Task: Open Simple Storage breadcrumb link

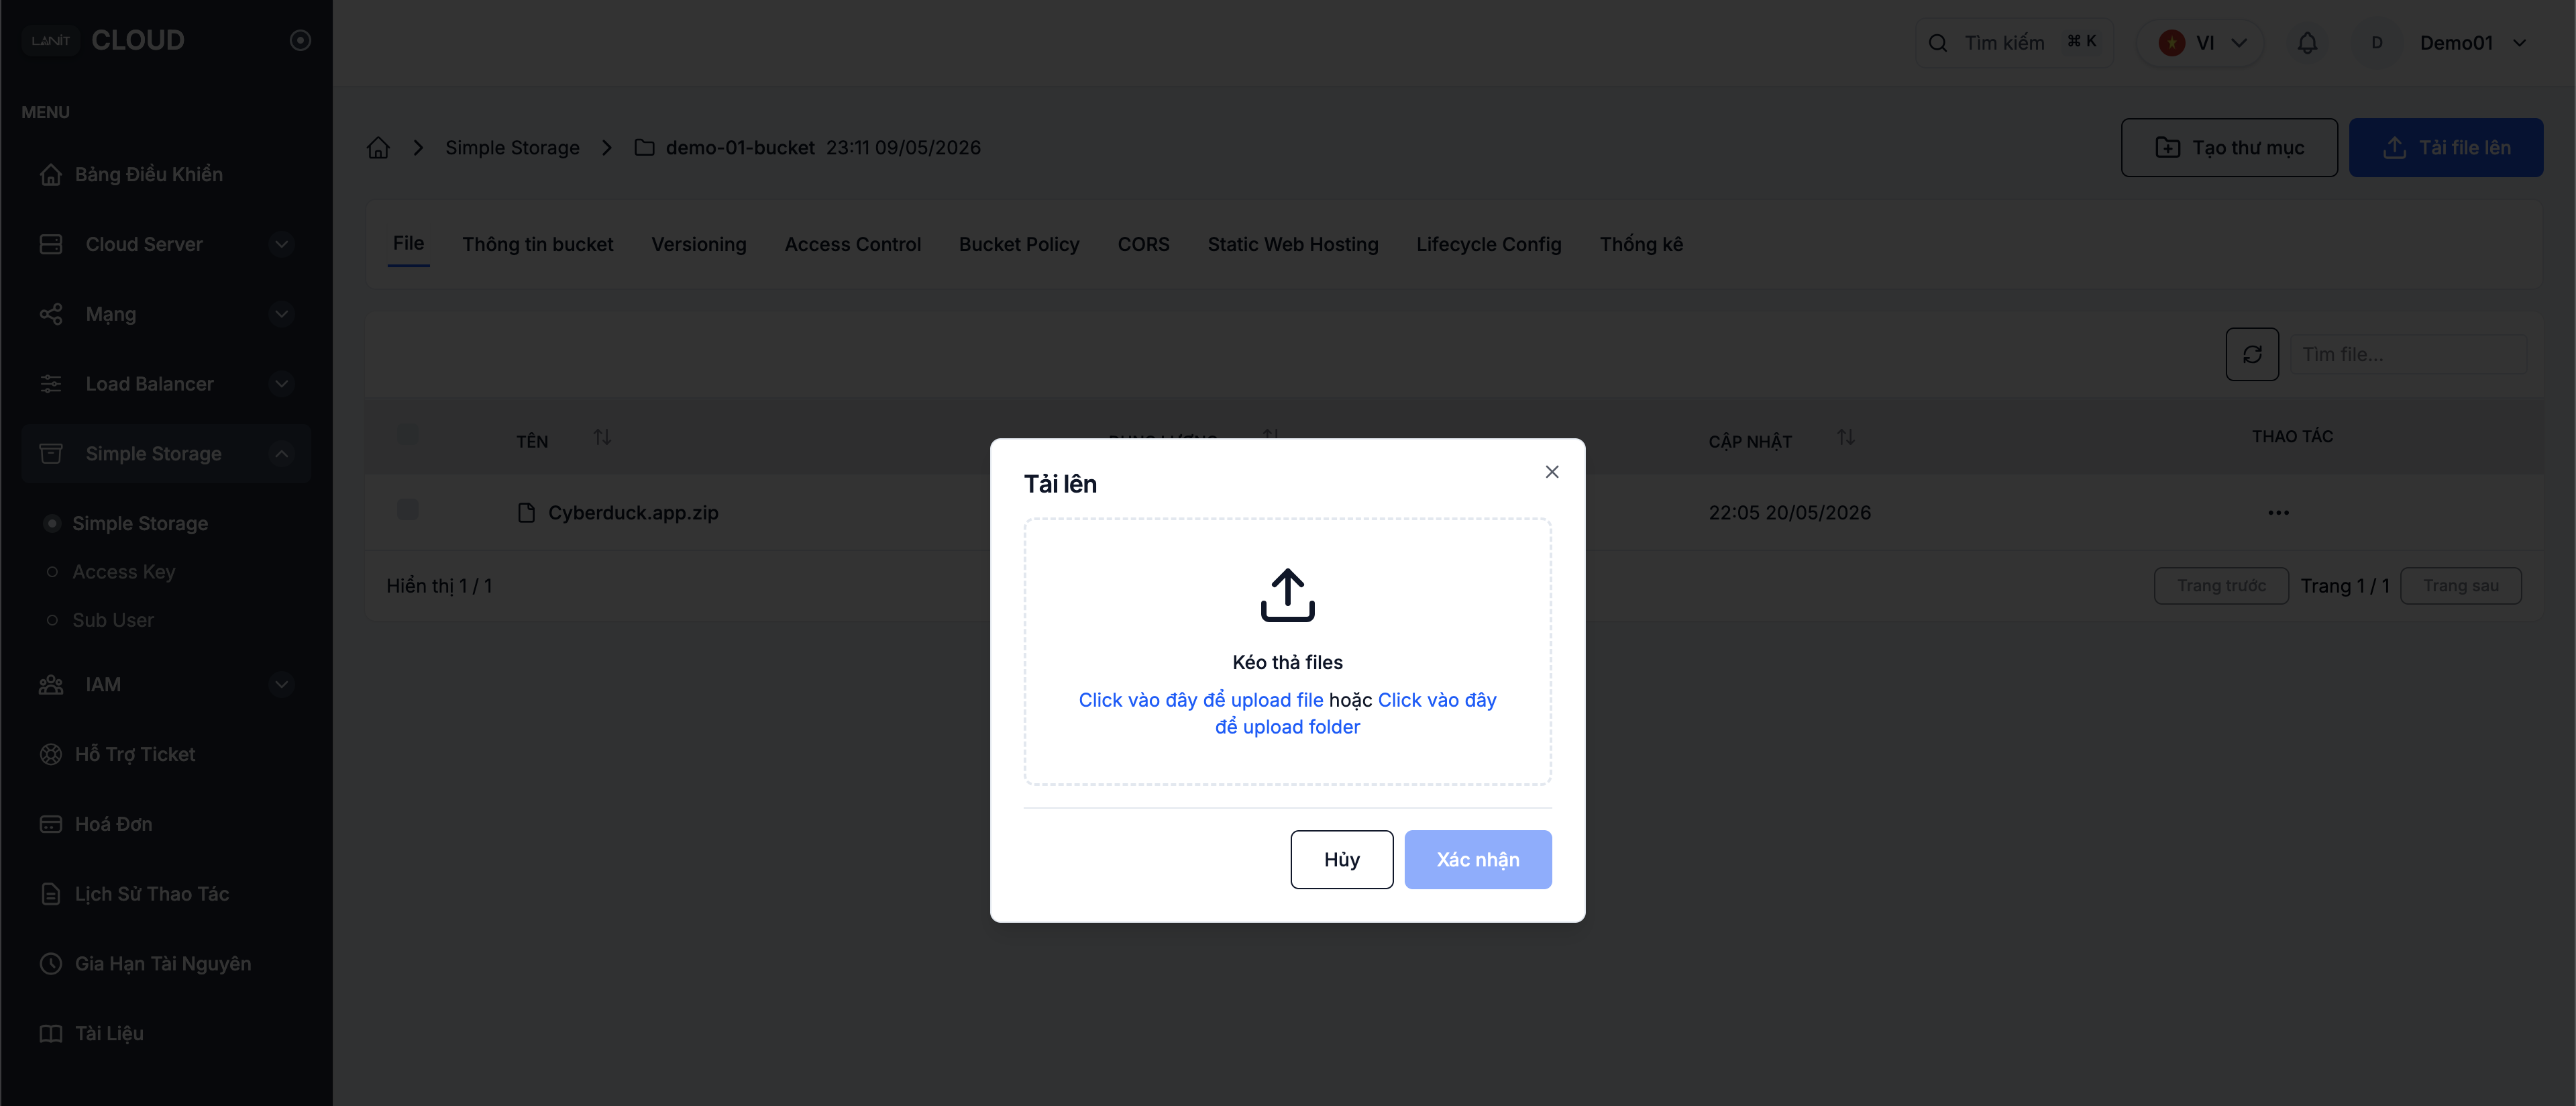Action: (512, 148)
